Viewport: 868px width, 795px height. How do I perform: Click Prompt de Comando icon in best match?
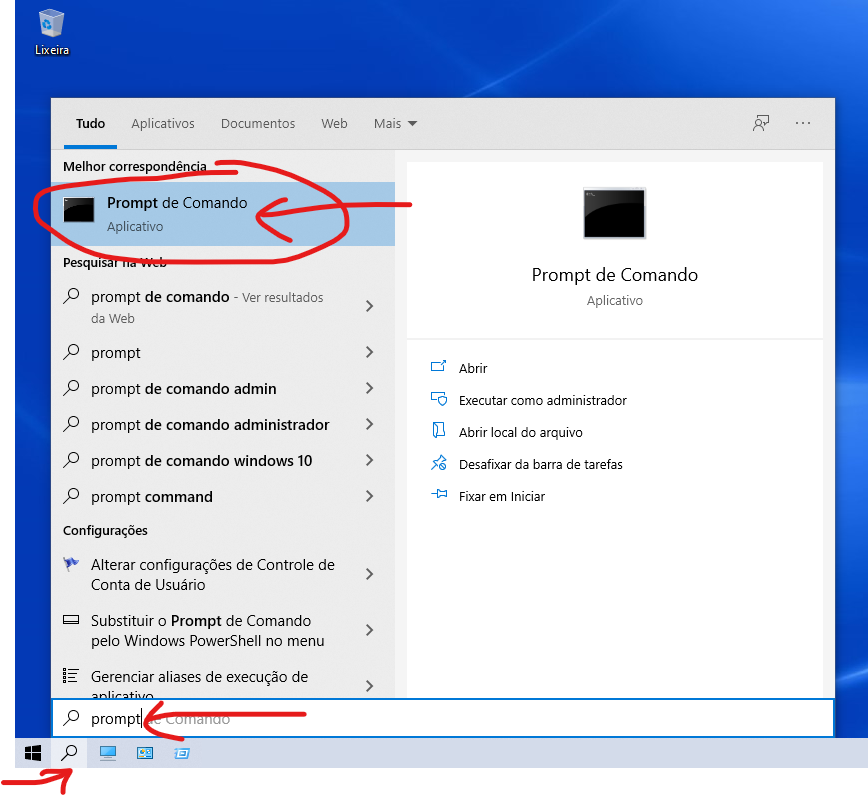(79, 210)
